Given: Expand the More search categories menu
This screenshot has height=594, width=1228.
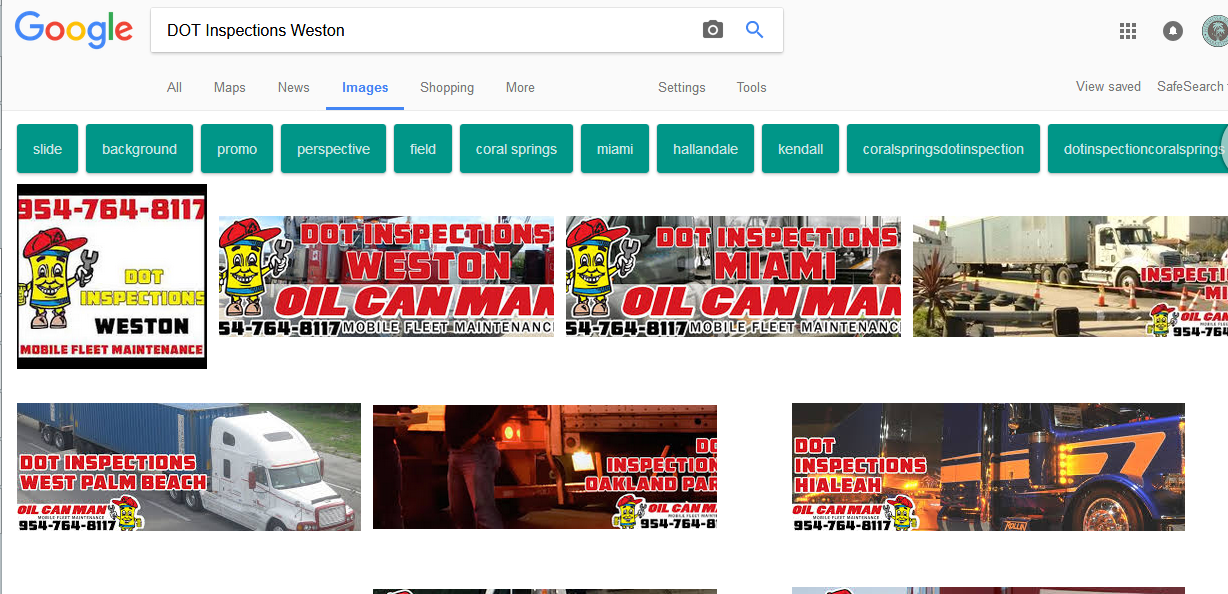Looking at the screenshot, I should (x=520, y=88).
